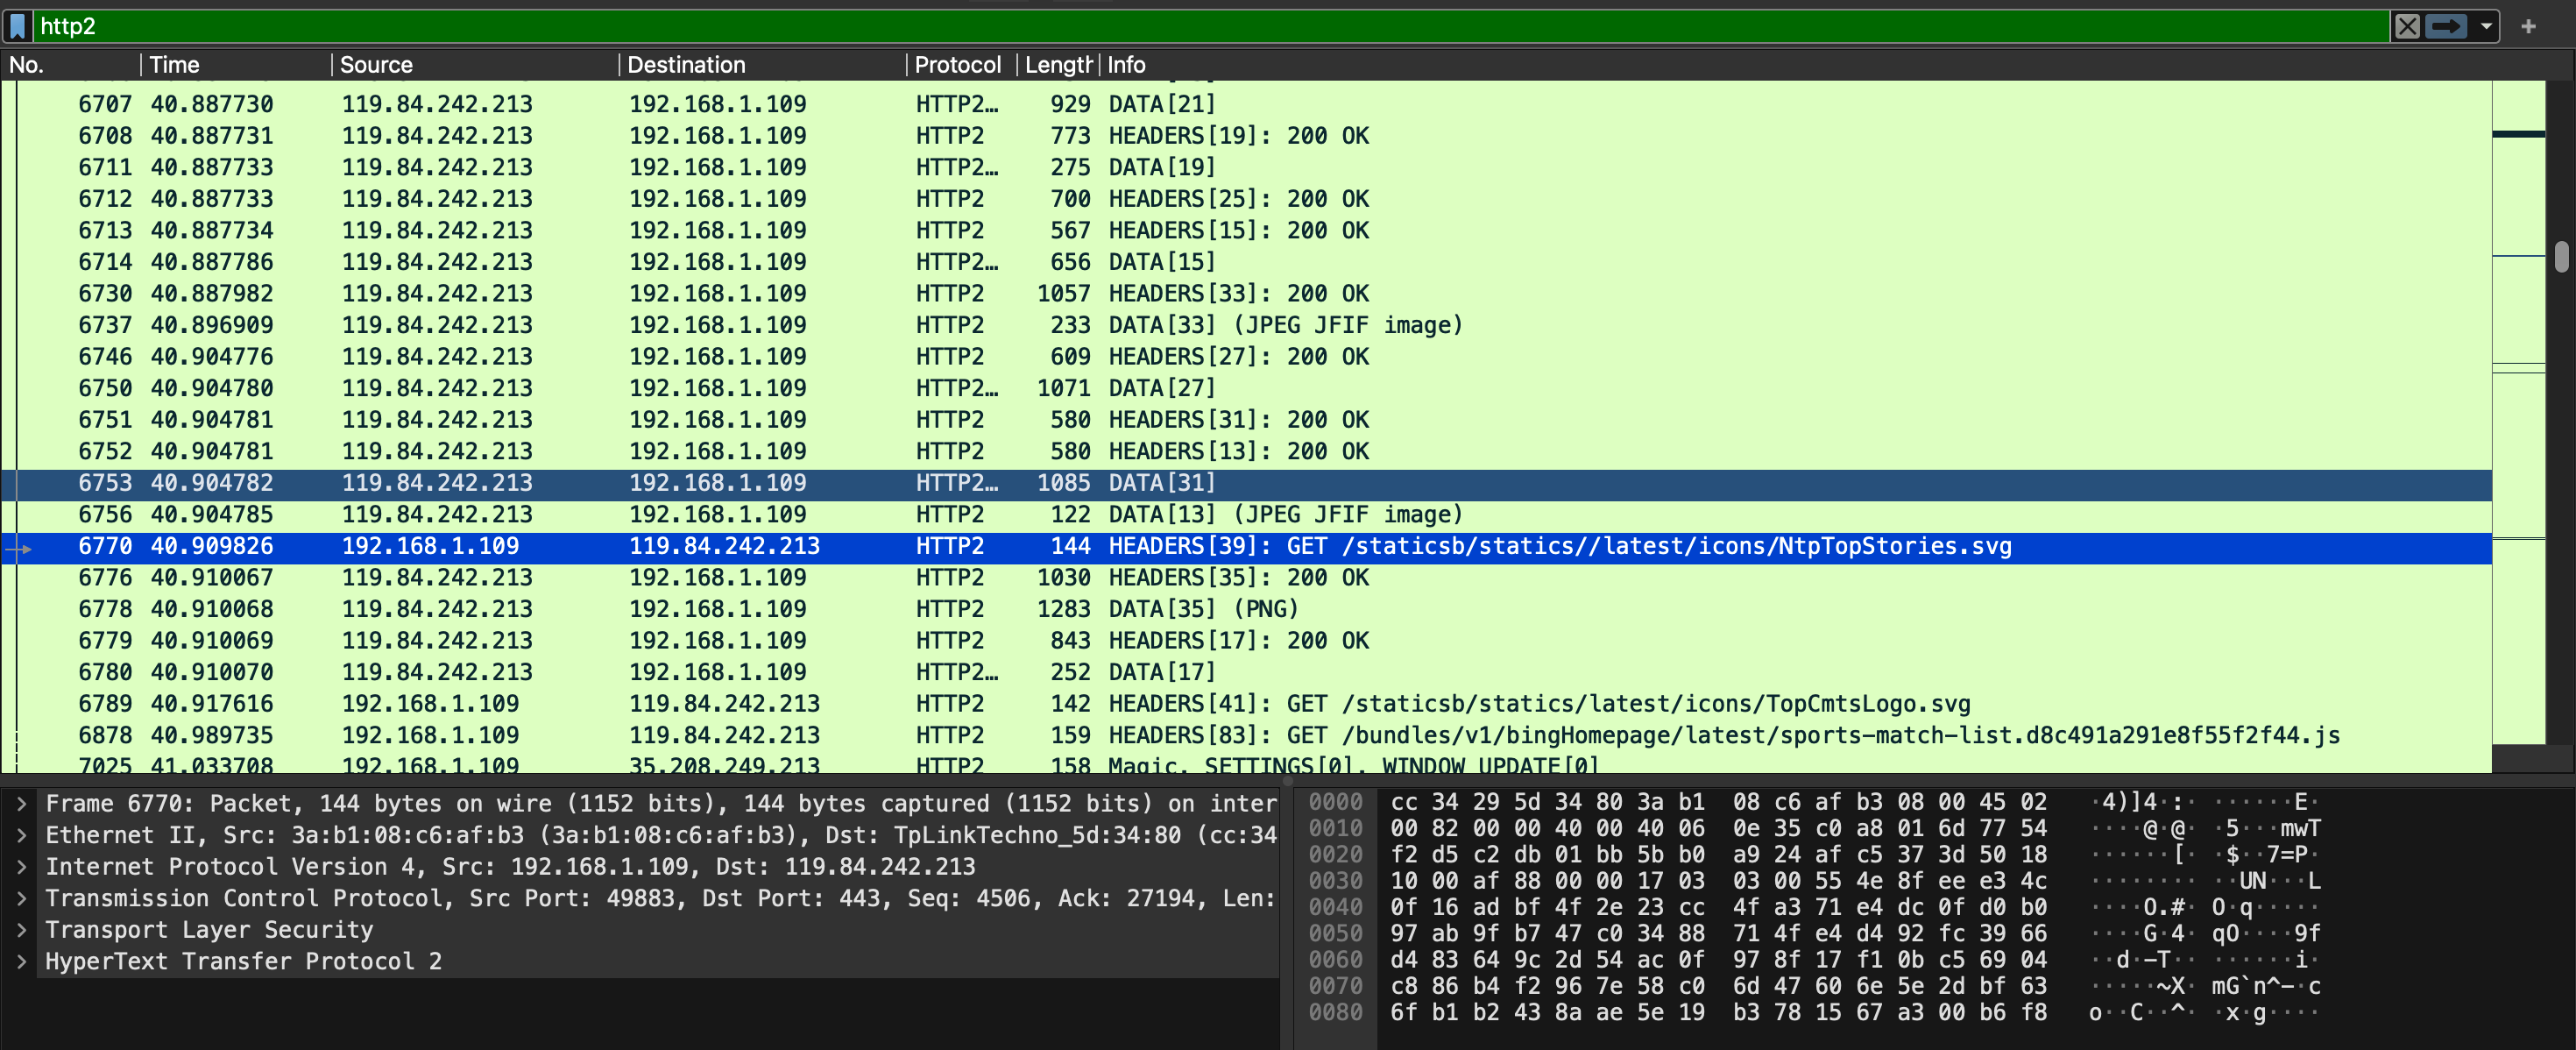
Task: Select packet 6750 DATA[27] row
Action: [1246, 388]
